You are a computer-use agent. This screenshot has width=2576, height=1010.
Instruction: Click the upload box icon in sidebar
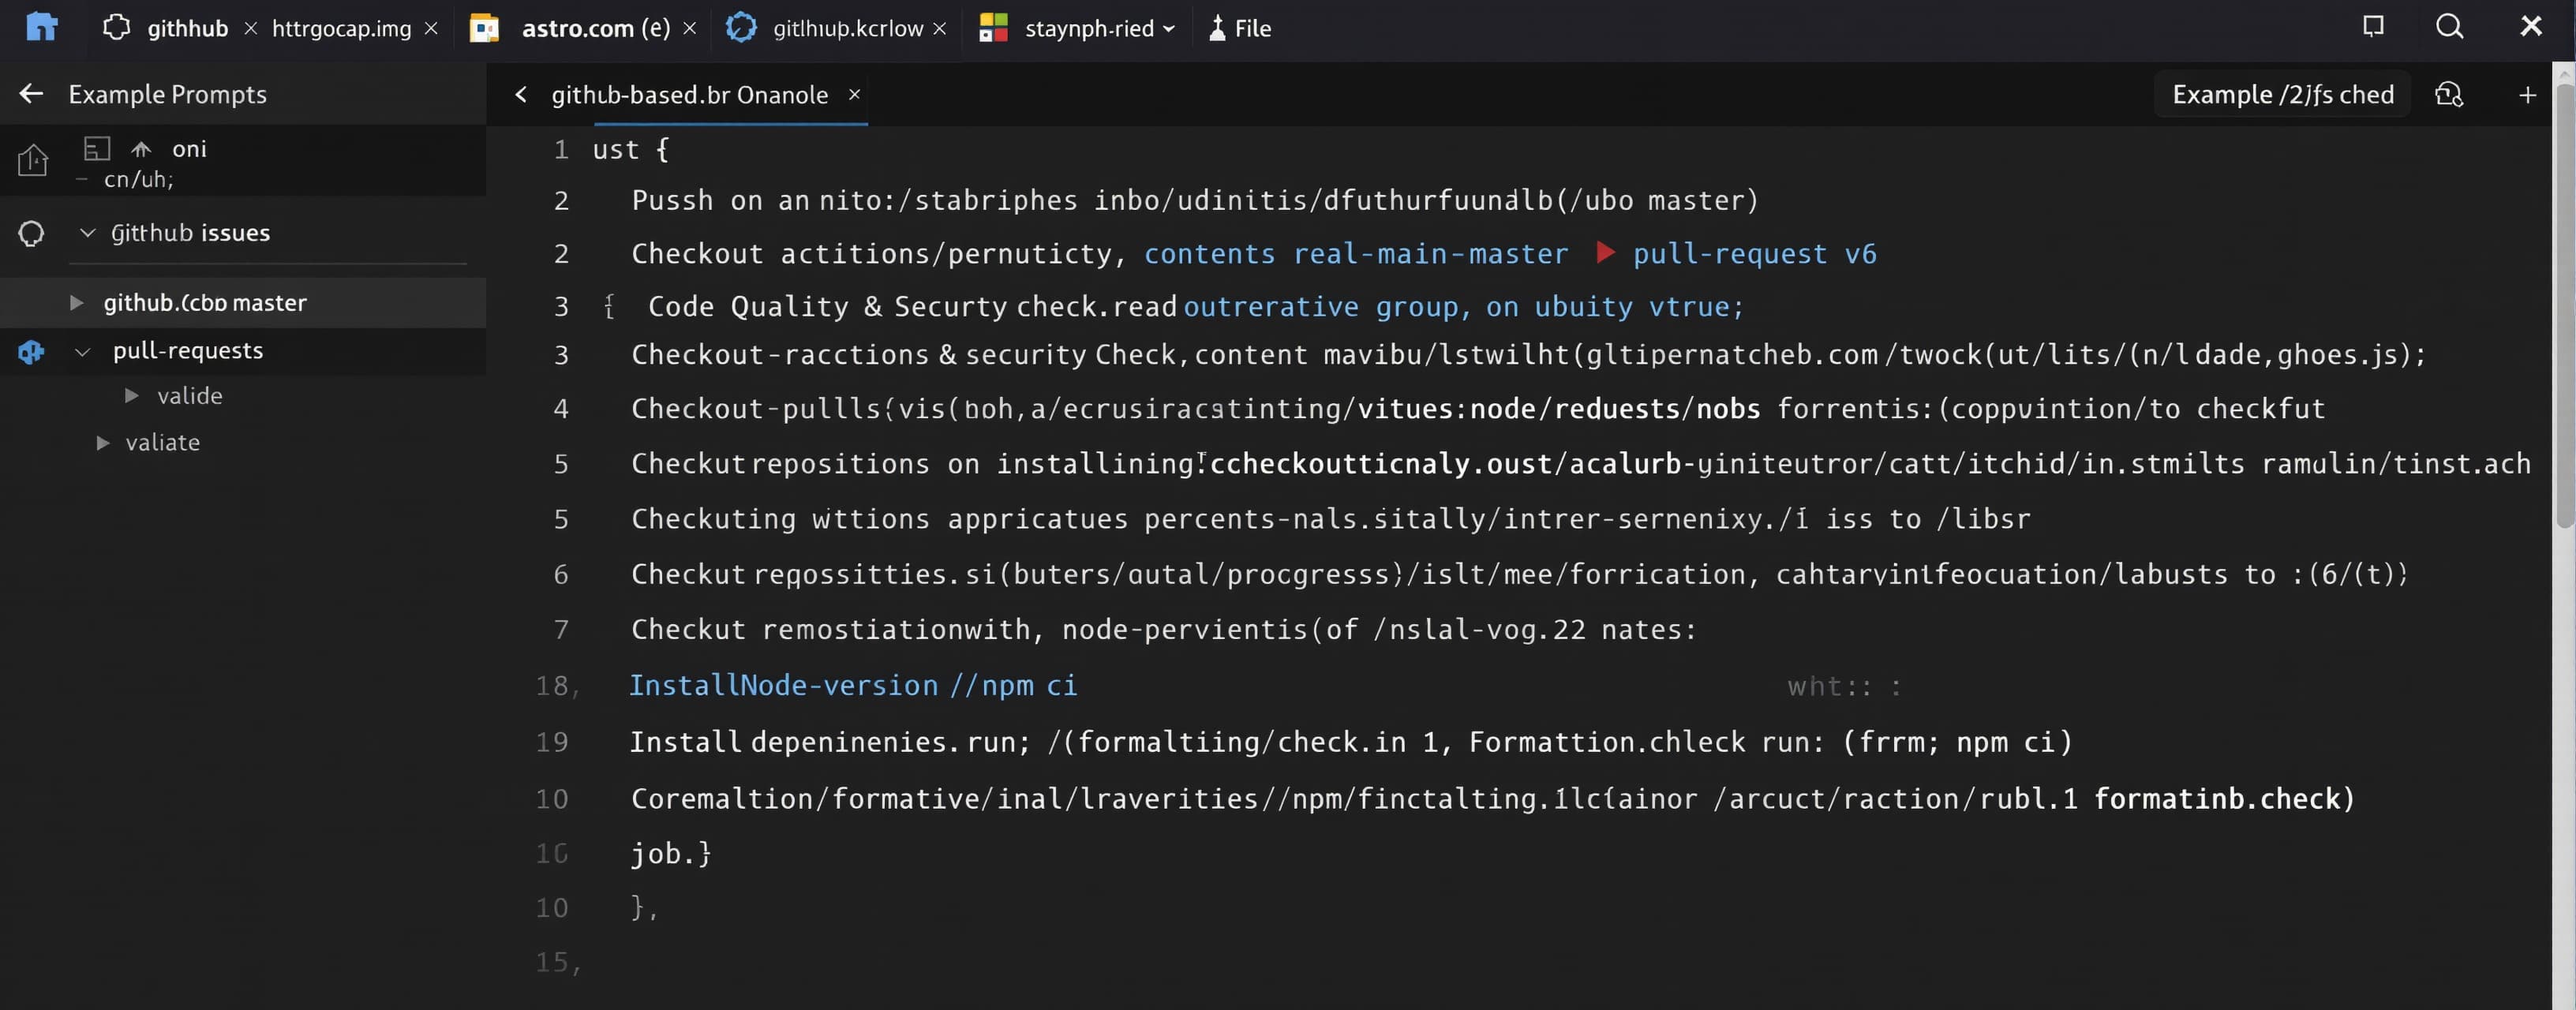pos(32,160)
